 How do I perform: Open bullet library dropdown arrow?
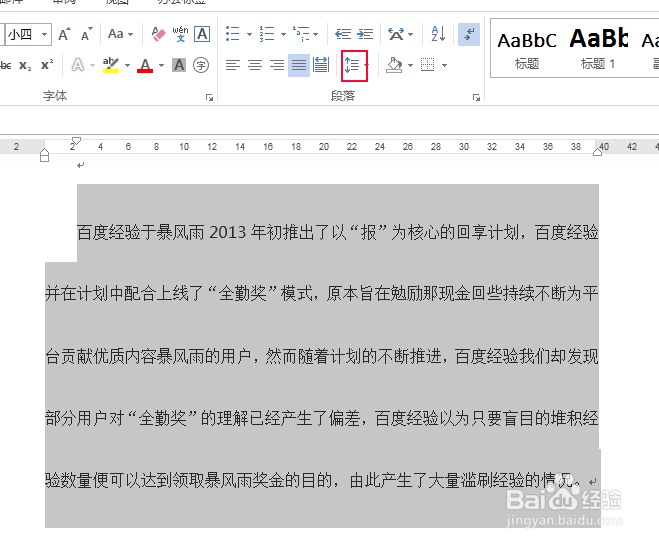(x=249, y=34)
